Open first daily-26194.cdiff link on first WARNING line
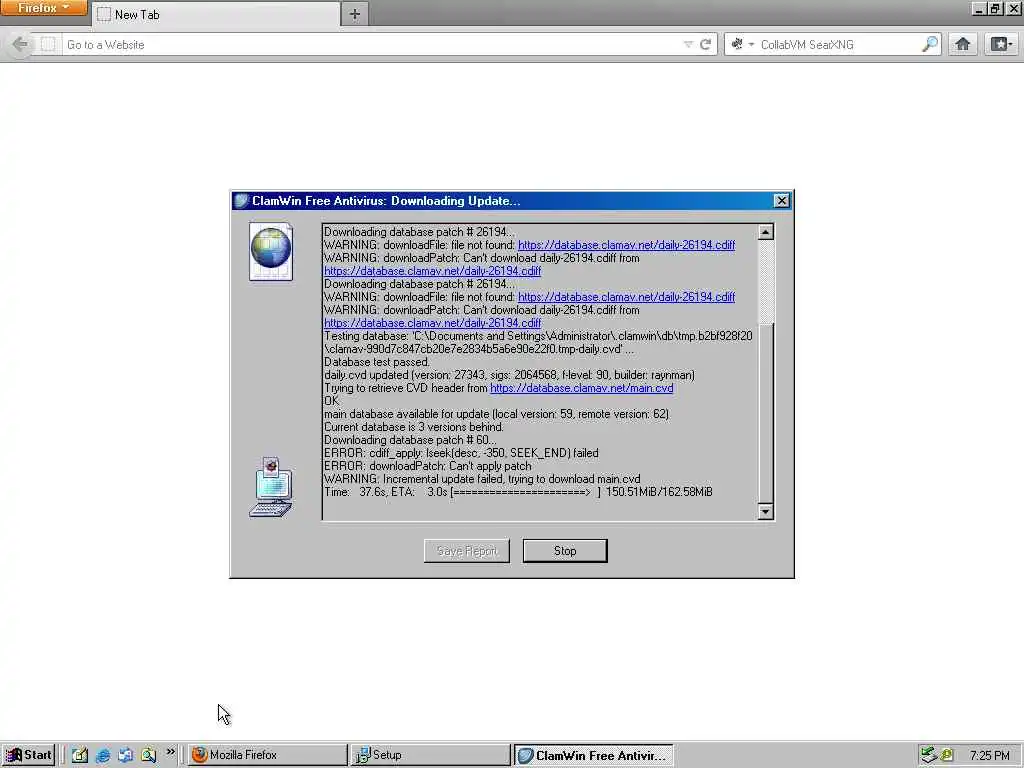Viewport: 1024px width, 768px height. [x=626, y=245]
